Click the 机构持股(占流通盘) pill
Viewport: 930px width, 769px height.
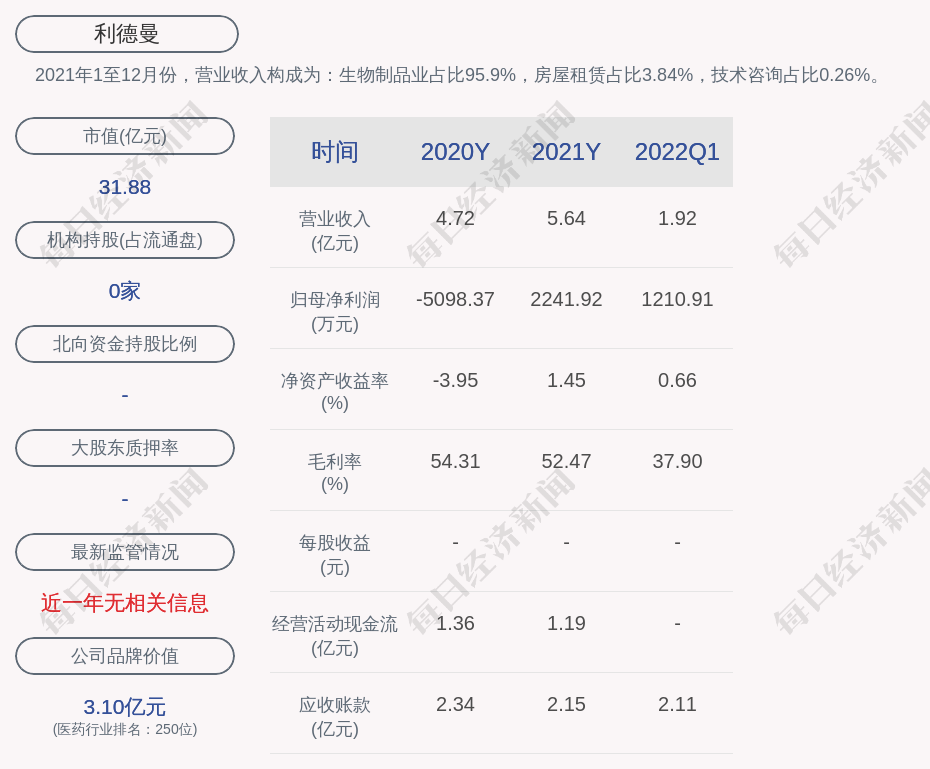click(x=125, y=240)
